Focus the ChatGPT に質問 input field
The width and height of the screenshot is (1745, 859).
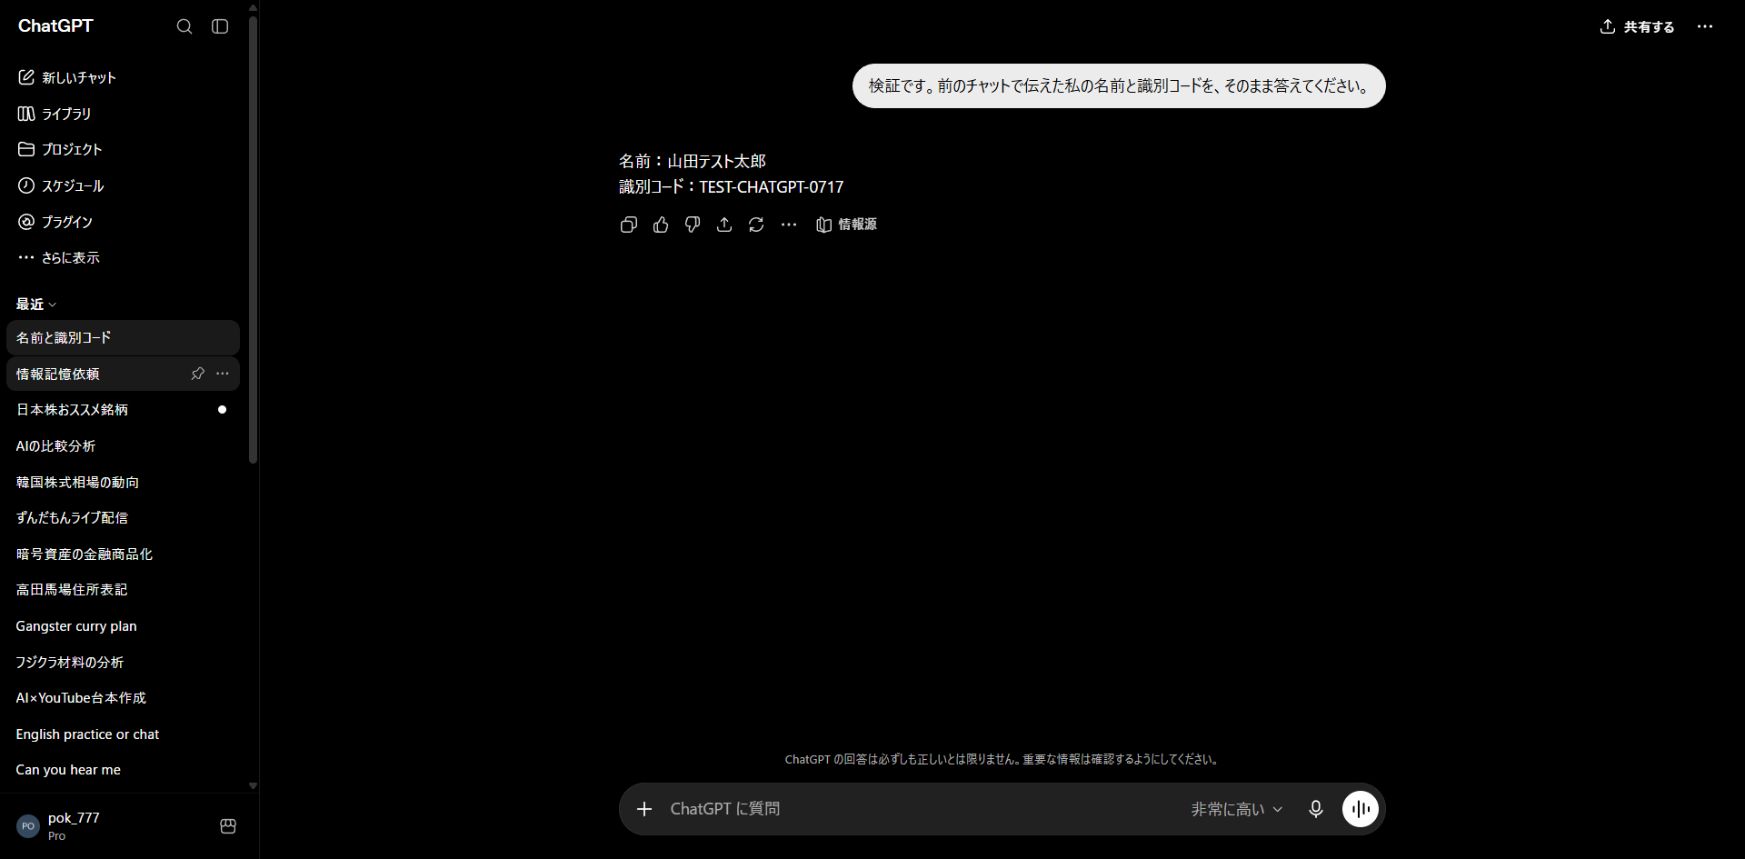pyautogui.click(x=920, y=809)
